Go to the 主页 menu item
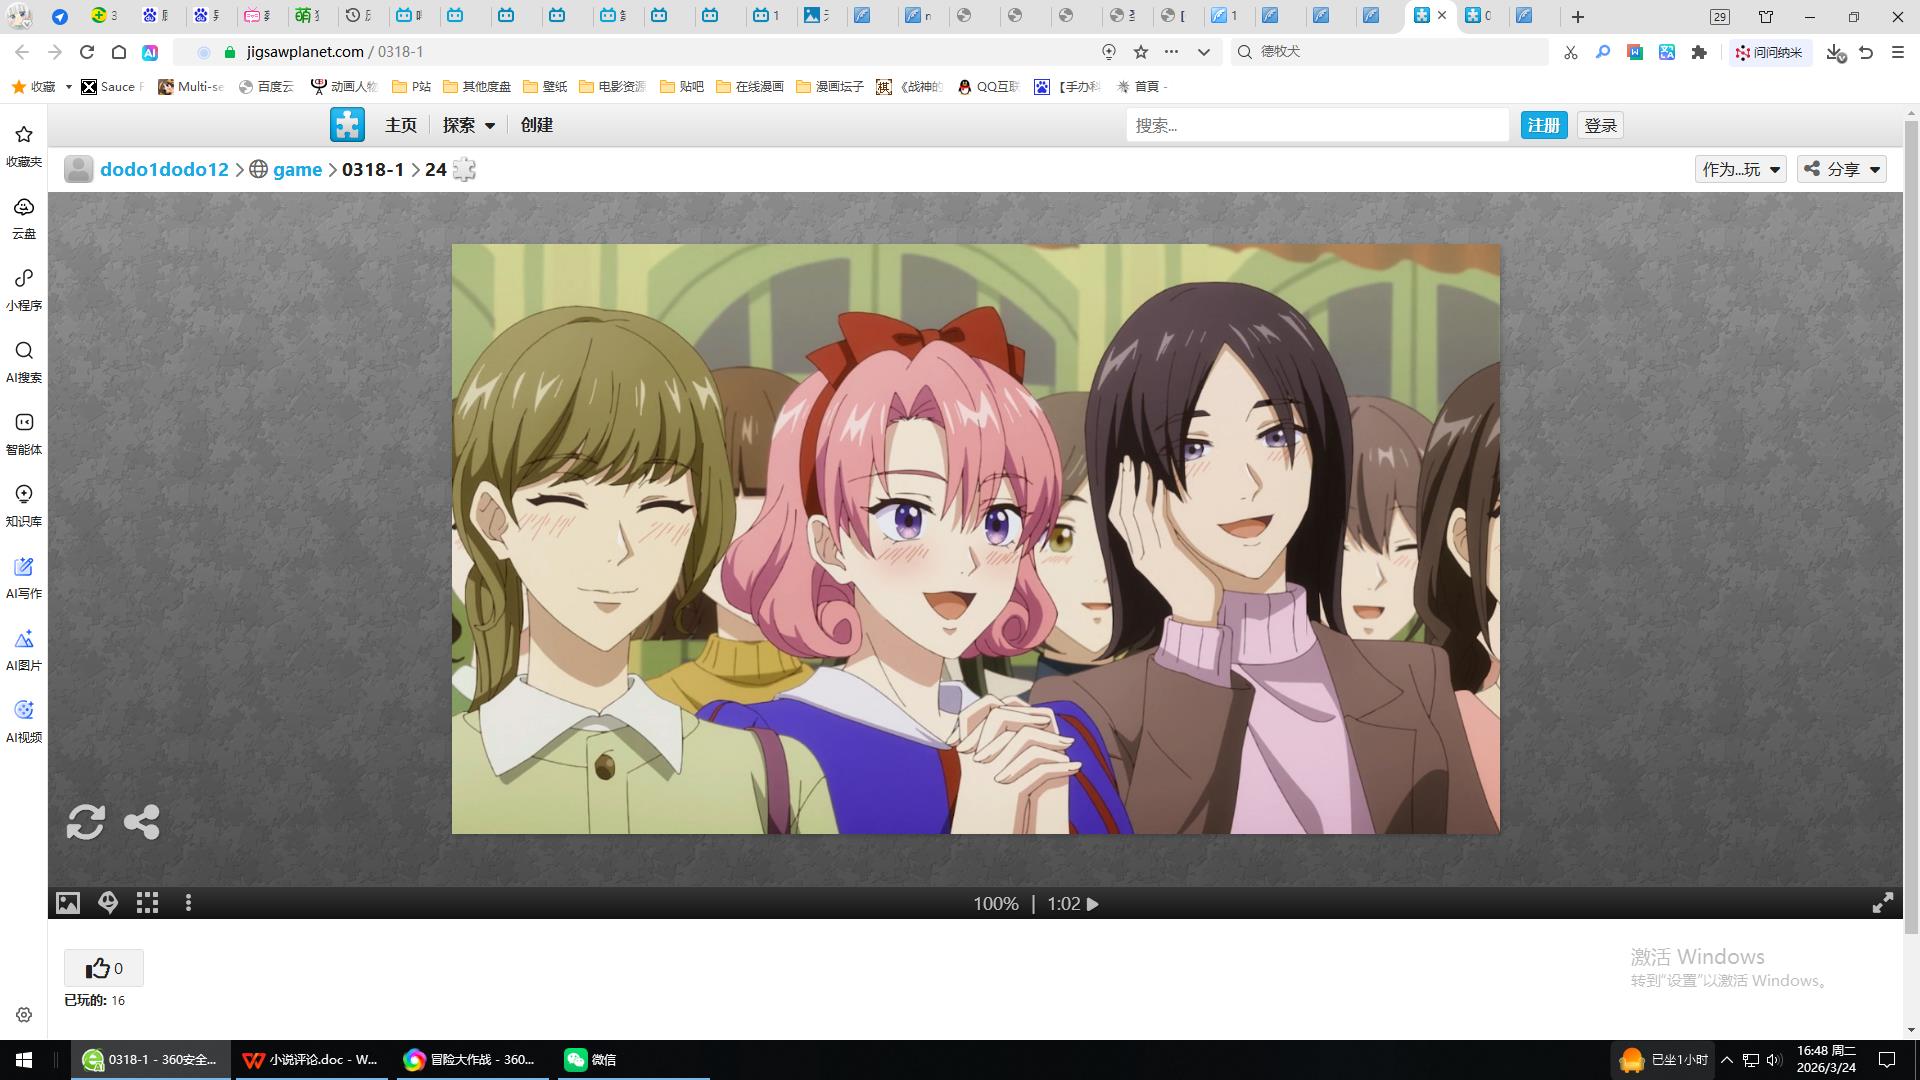Image resolution: width=1920 pixels, height=1080 pixels. click(x=400, y=125)
